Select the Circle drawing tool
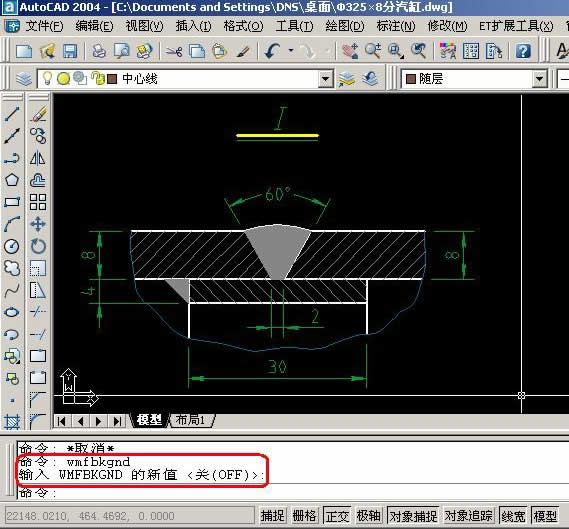Image resolution: width=569 pixels, height=529 pixels. tap(12, 246)
